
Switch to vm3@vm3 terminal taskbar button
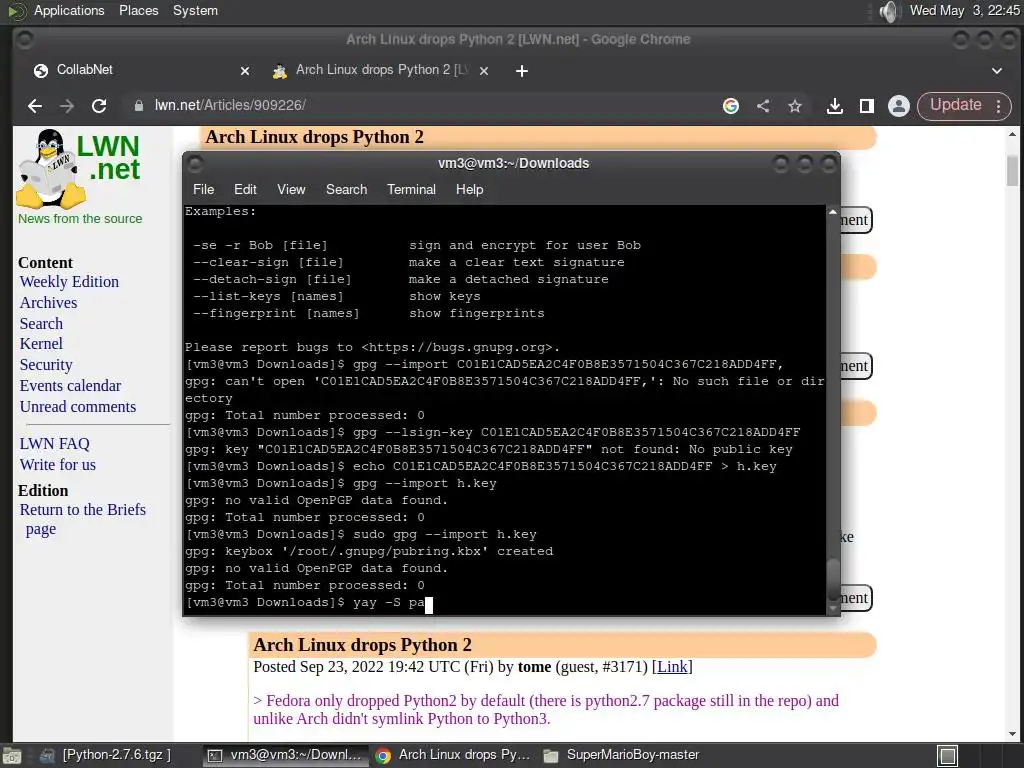285,755
